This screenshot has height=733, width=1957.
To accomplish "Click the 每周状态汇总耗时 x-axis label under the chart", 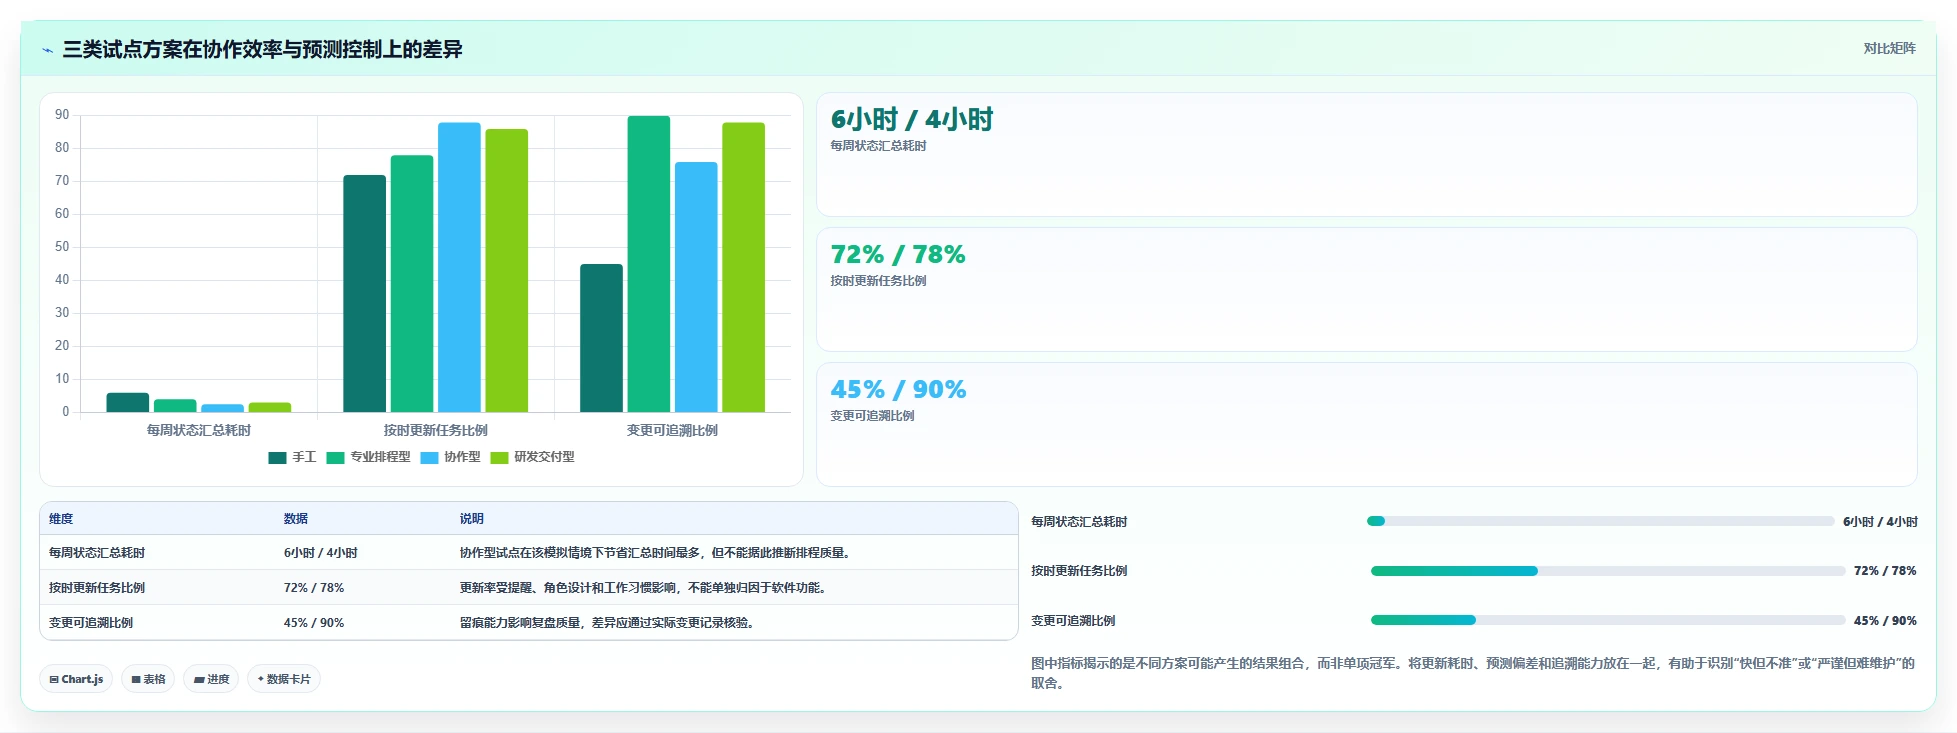I will [x=199, y=430].
